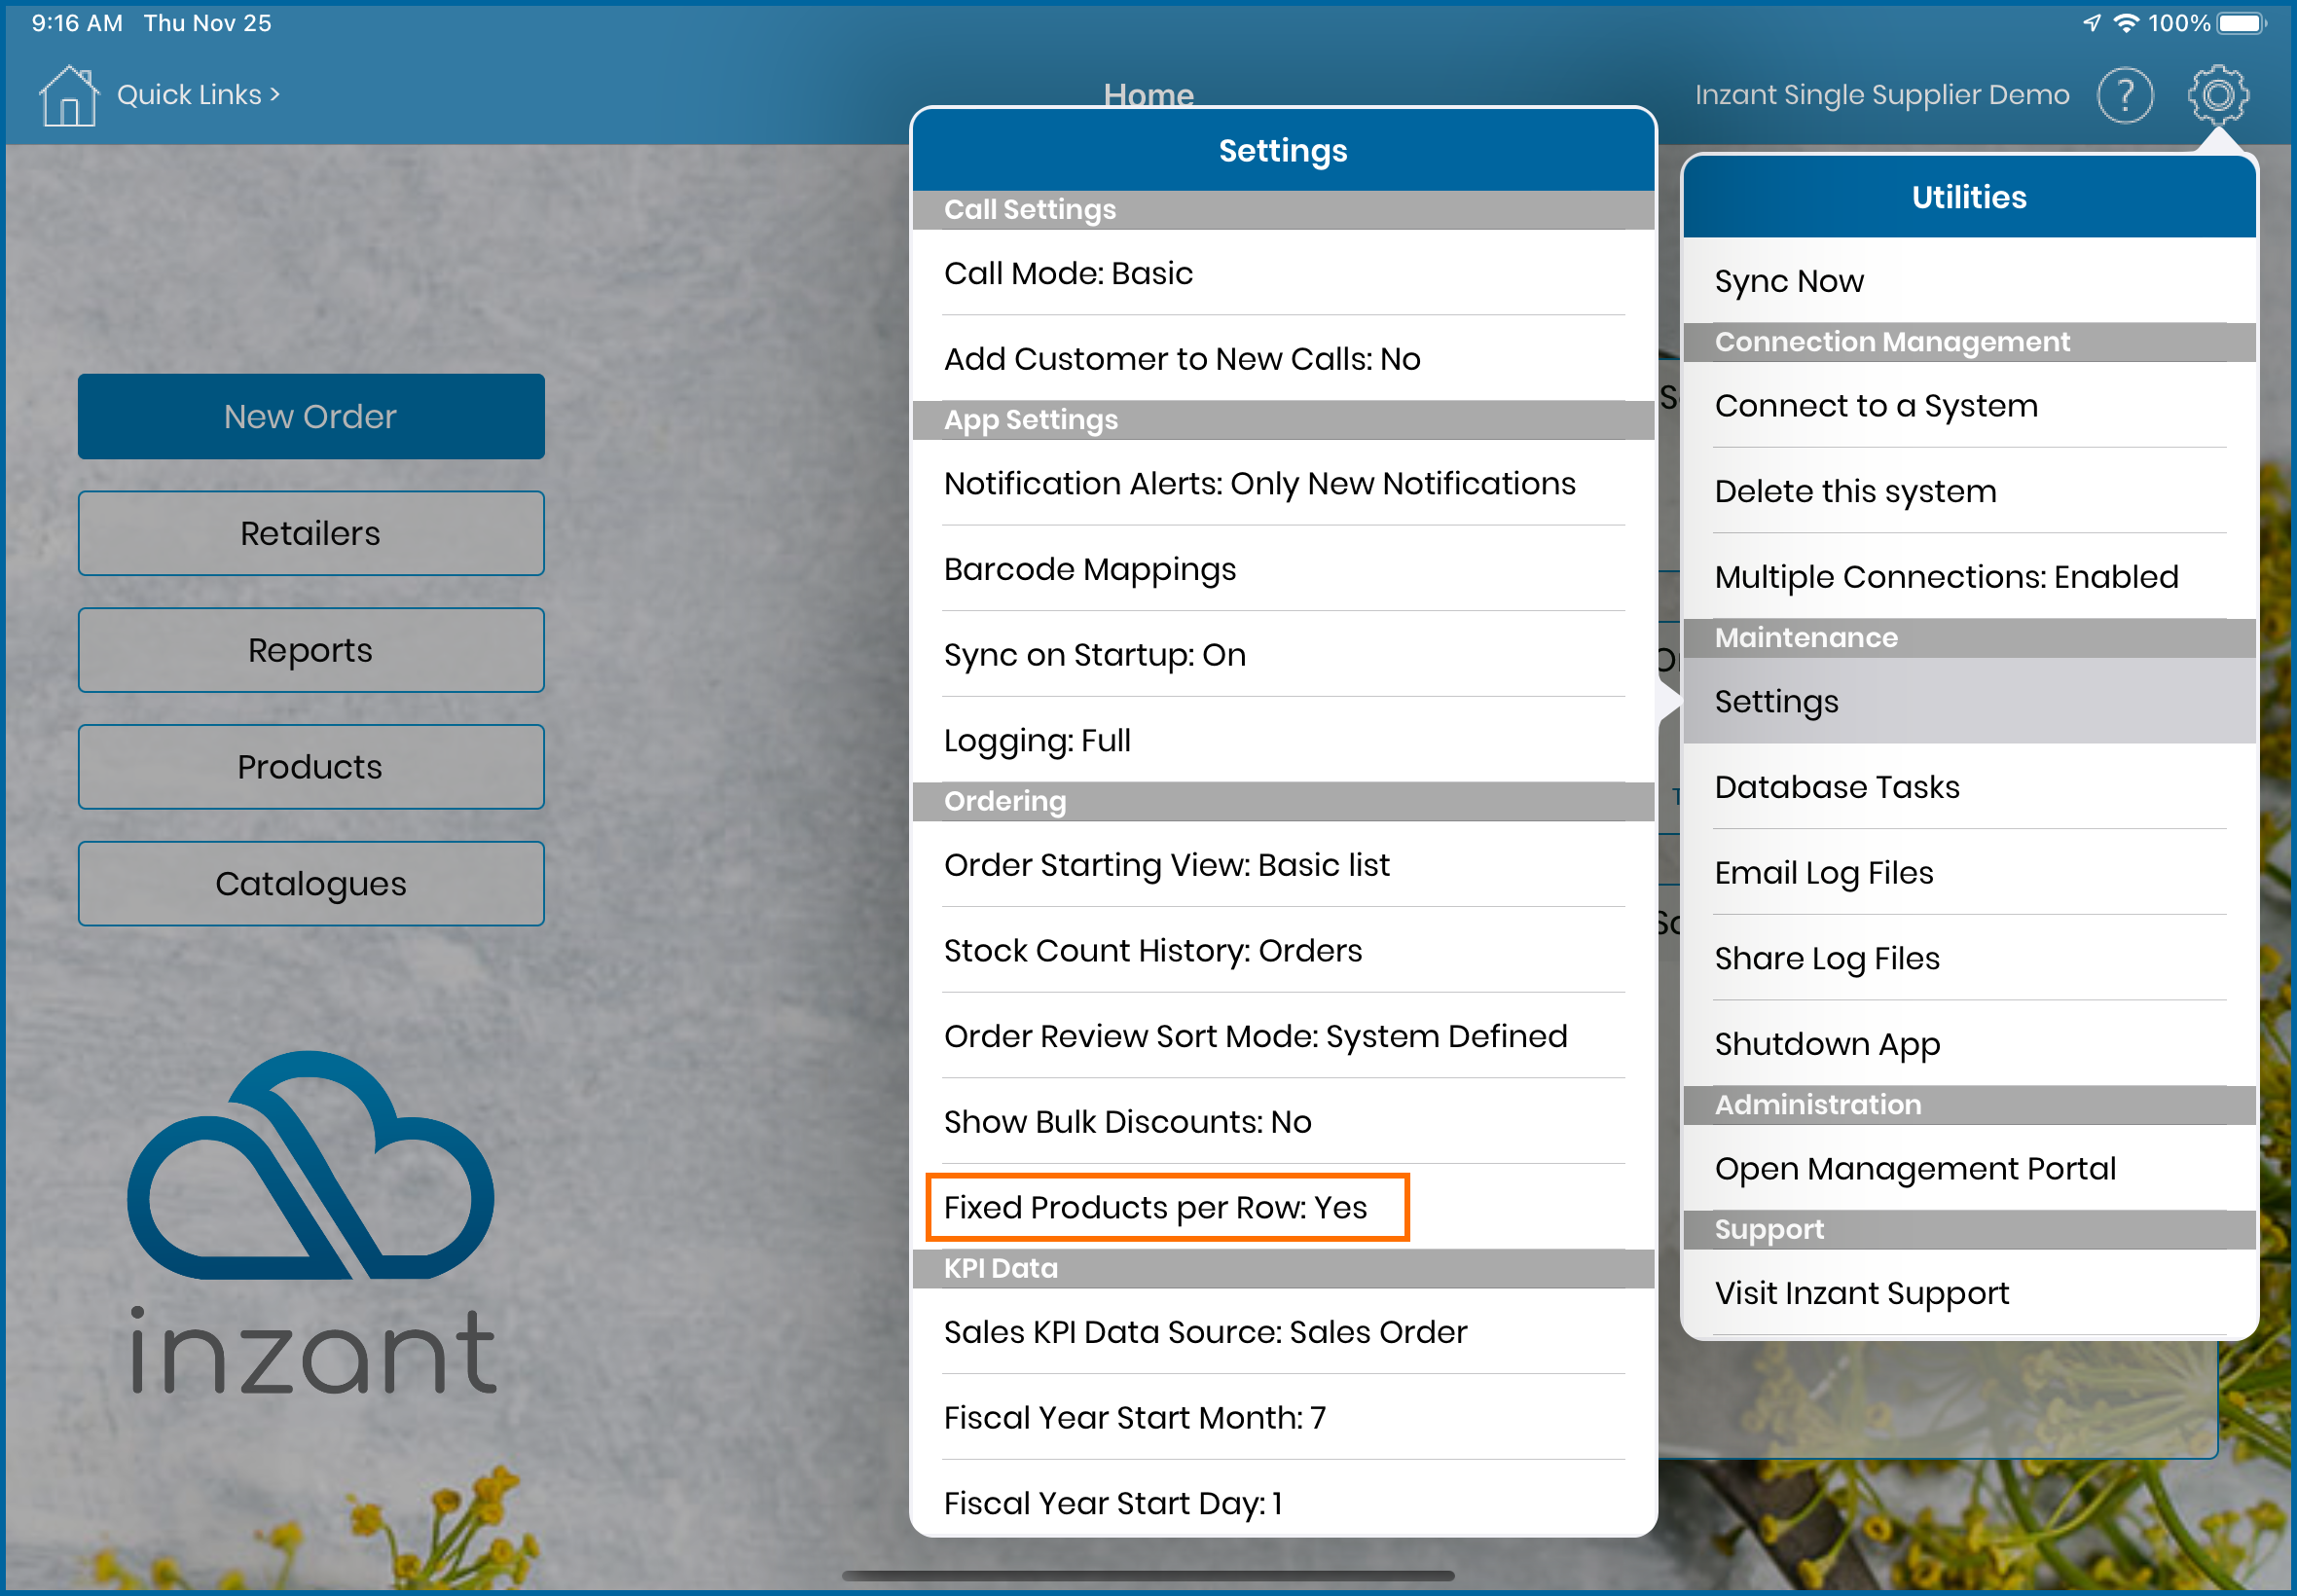The height and width of the screenshot is (1596, 2297).
Task: Tap the battery icon in status bar
Action: pyautogui.click(x=2240, y=23)
